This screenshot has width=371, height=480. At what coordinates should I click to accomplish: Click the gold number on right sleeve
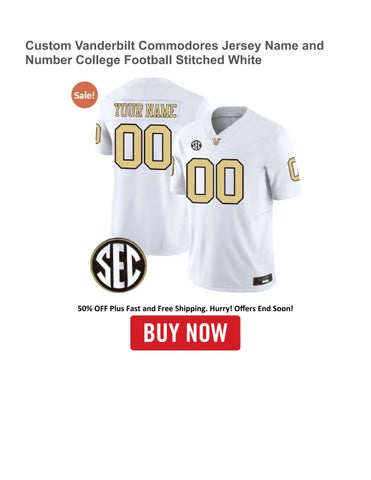point(294,169)
